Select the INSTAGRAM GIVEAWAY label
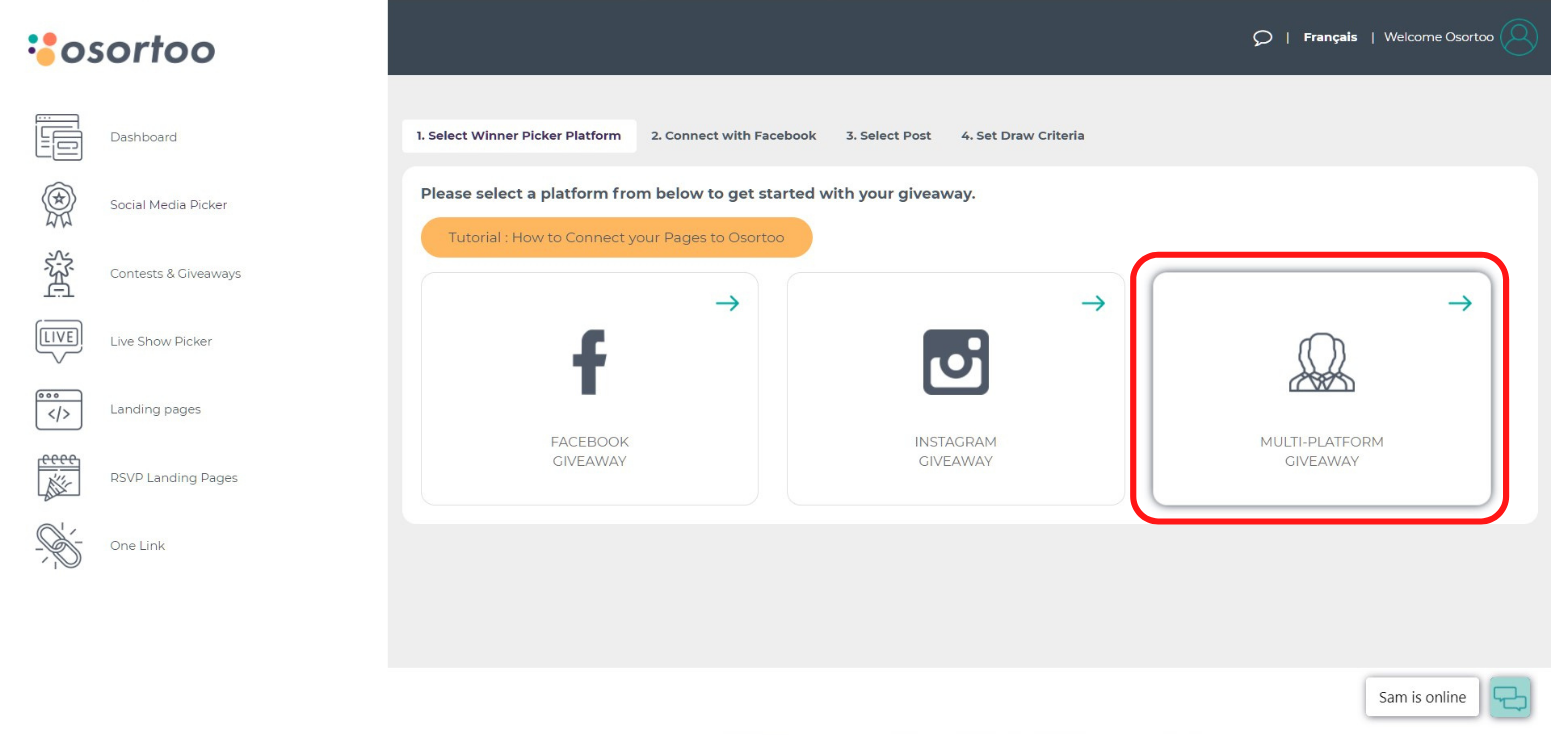The height and width of the screenshot is (735, 1551). (956, 451)
